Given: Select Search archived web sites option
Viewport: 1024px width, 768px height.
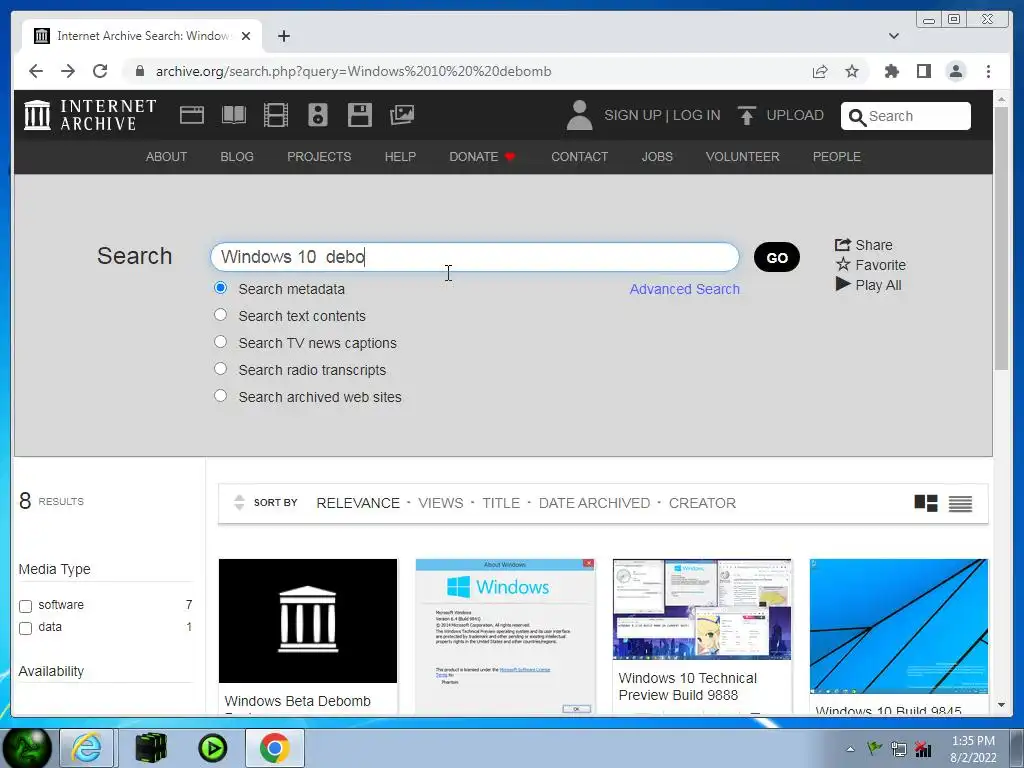Looking at the screenshot, I should 221,396.
